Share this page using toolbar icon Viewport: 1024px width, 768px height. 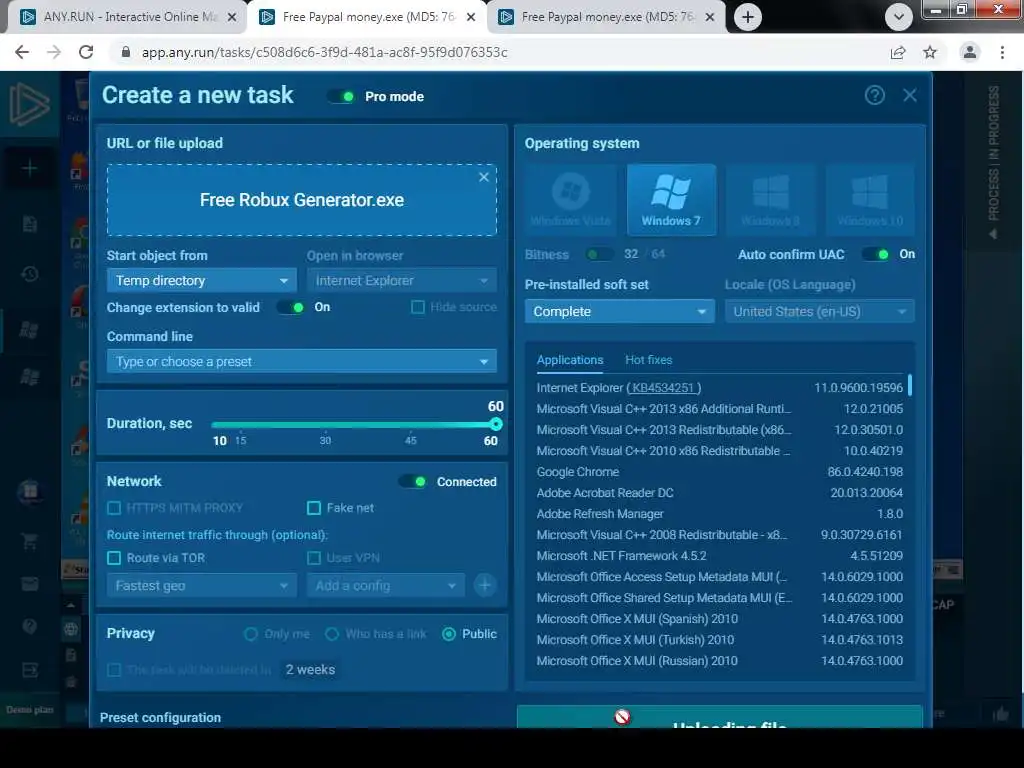pos(898,52)
